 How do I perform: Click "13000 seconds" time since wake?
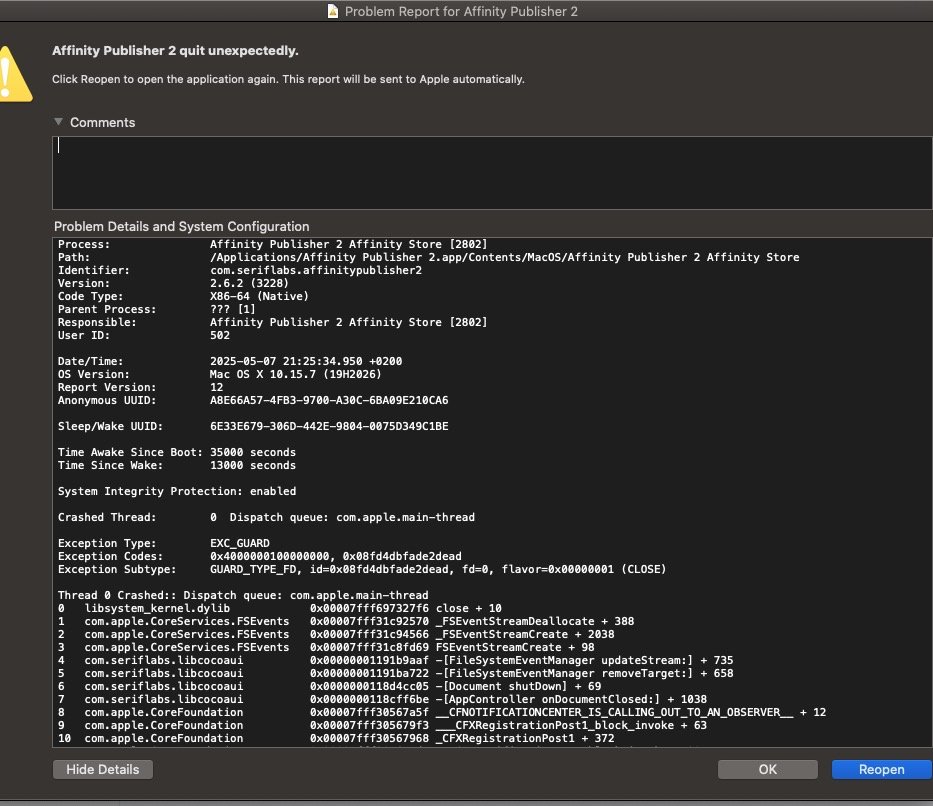[x=253, y=465]
